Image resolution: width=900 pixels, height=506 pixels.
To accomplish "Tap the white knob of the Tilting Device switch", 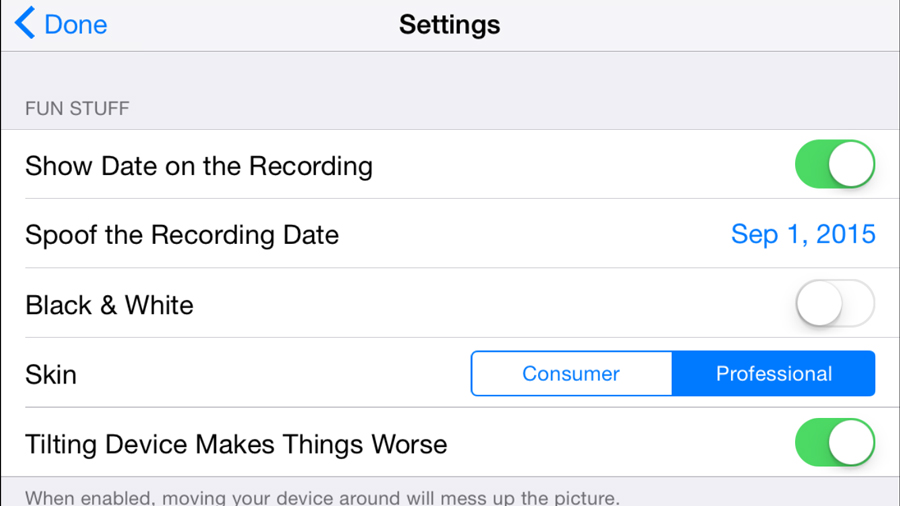I will [851, 443].
